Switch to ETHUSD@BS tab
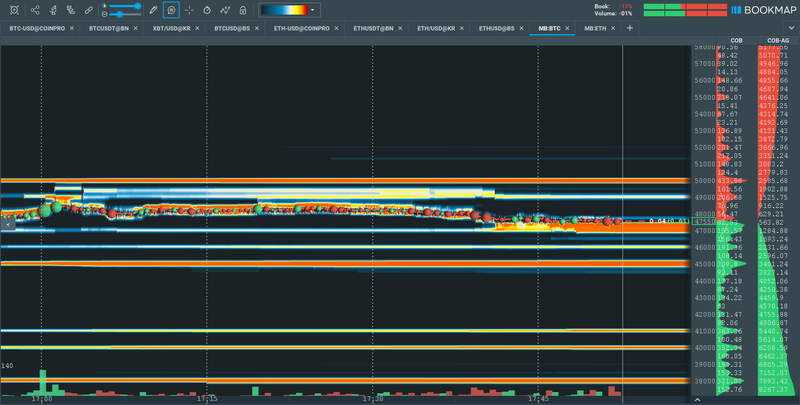 pos(496,29)
